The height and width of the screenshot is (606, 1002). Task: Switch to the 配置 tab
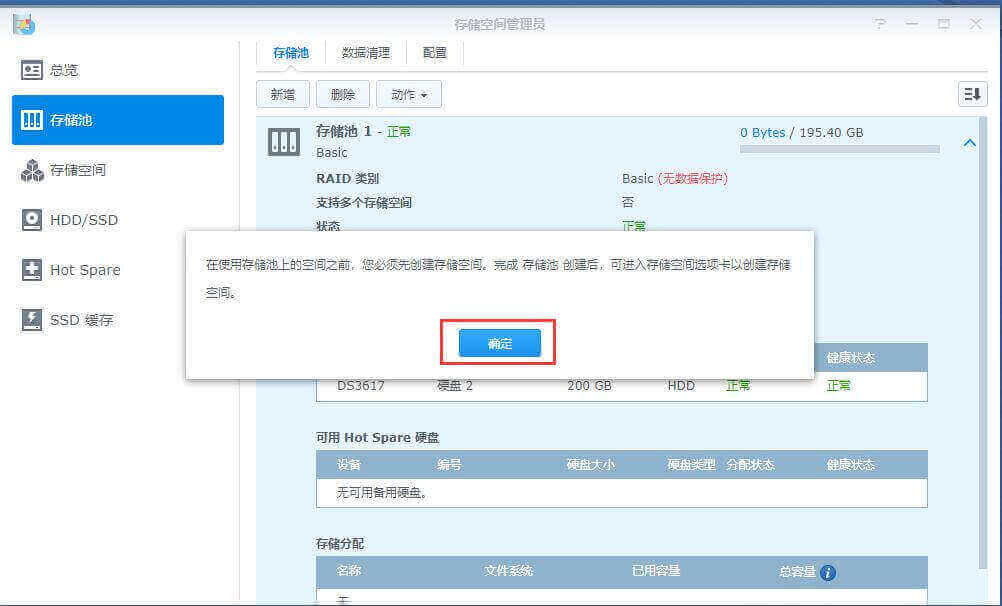[435, 52]
